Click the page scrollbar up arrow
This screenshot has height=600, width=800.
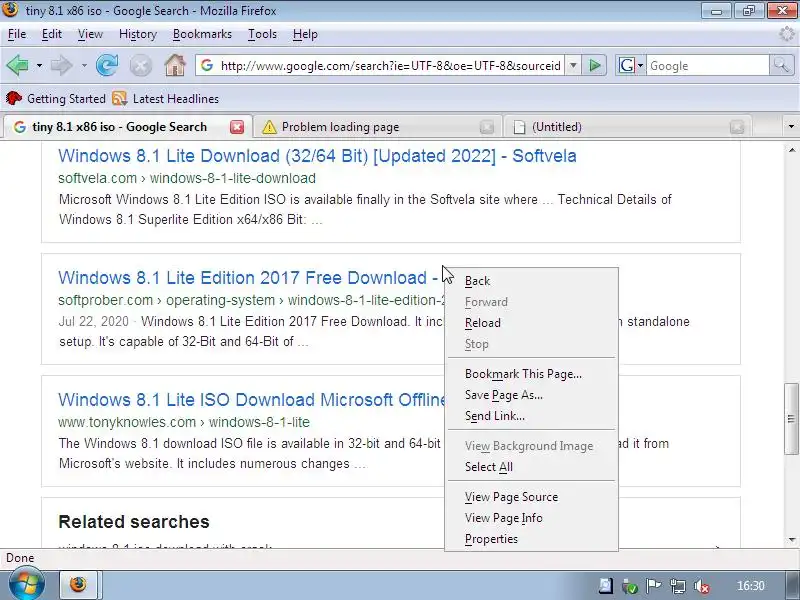click(x=791, y=149)
